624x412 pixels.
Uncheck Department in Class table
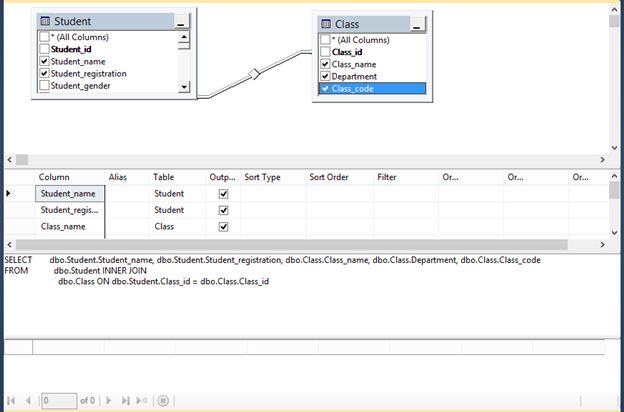(x=325, y=76)
